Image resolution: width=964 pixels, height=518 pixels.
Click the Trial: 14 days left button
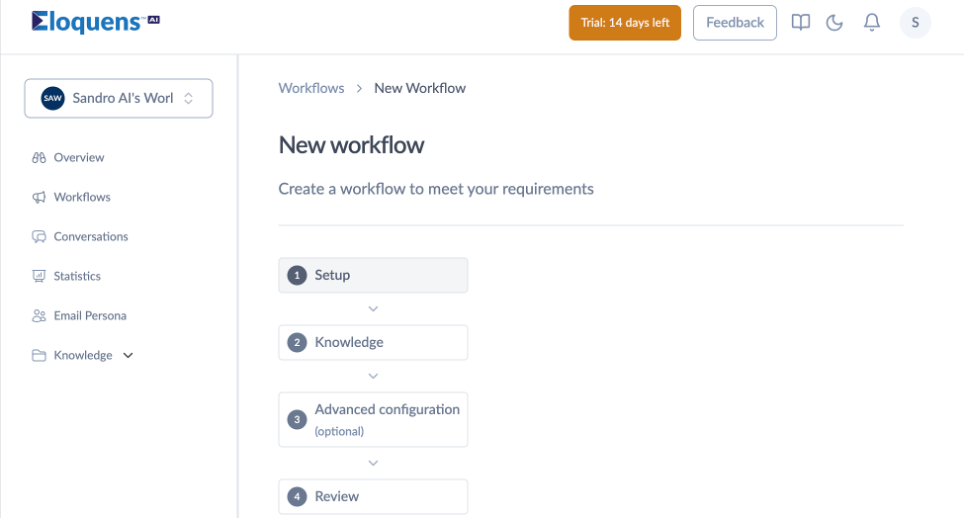[x=625, y=23]
